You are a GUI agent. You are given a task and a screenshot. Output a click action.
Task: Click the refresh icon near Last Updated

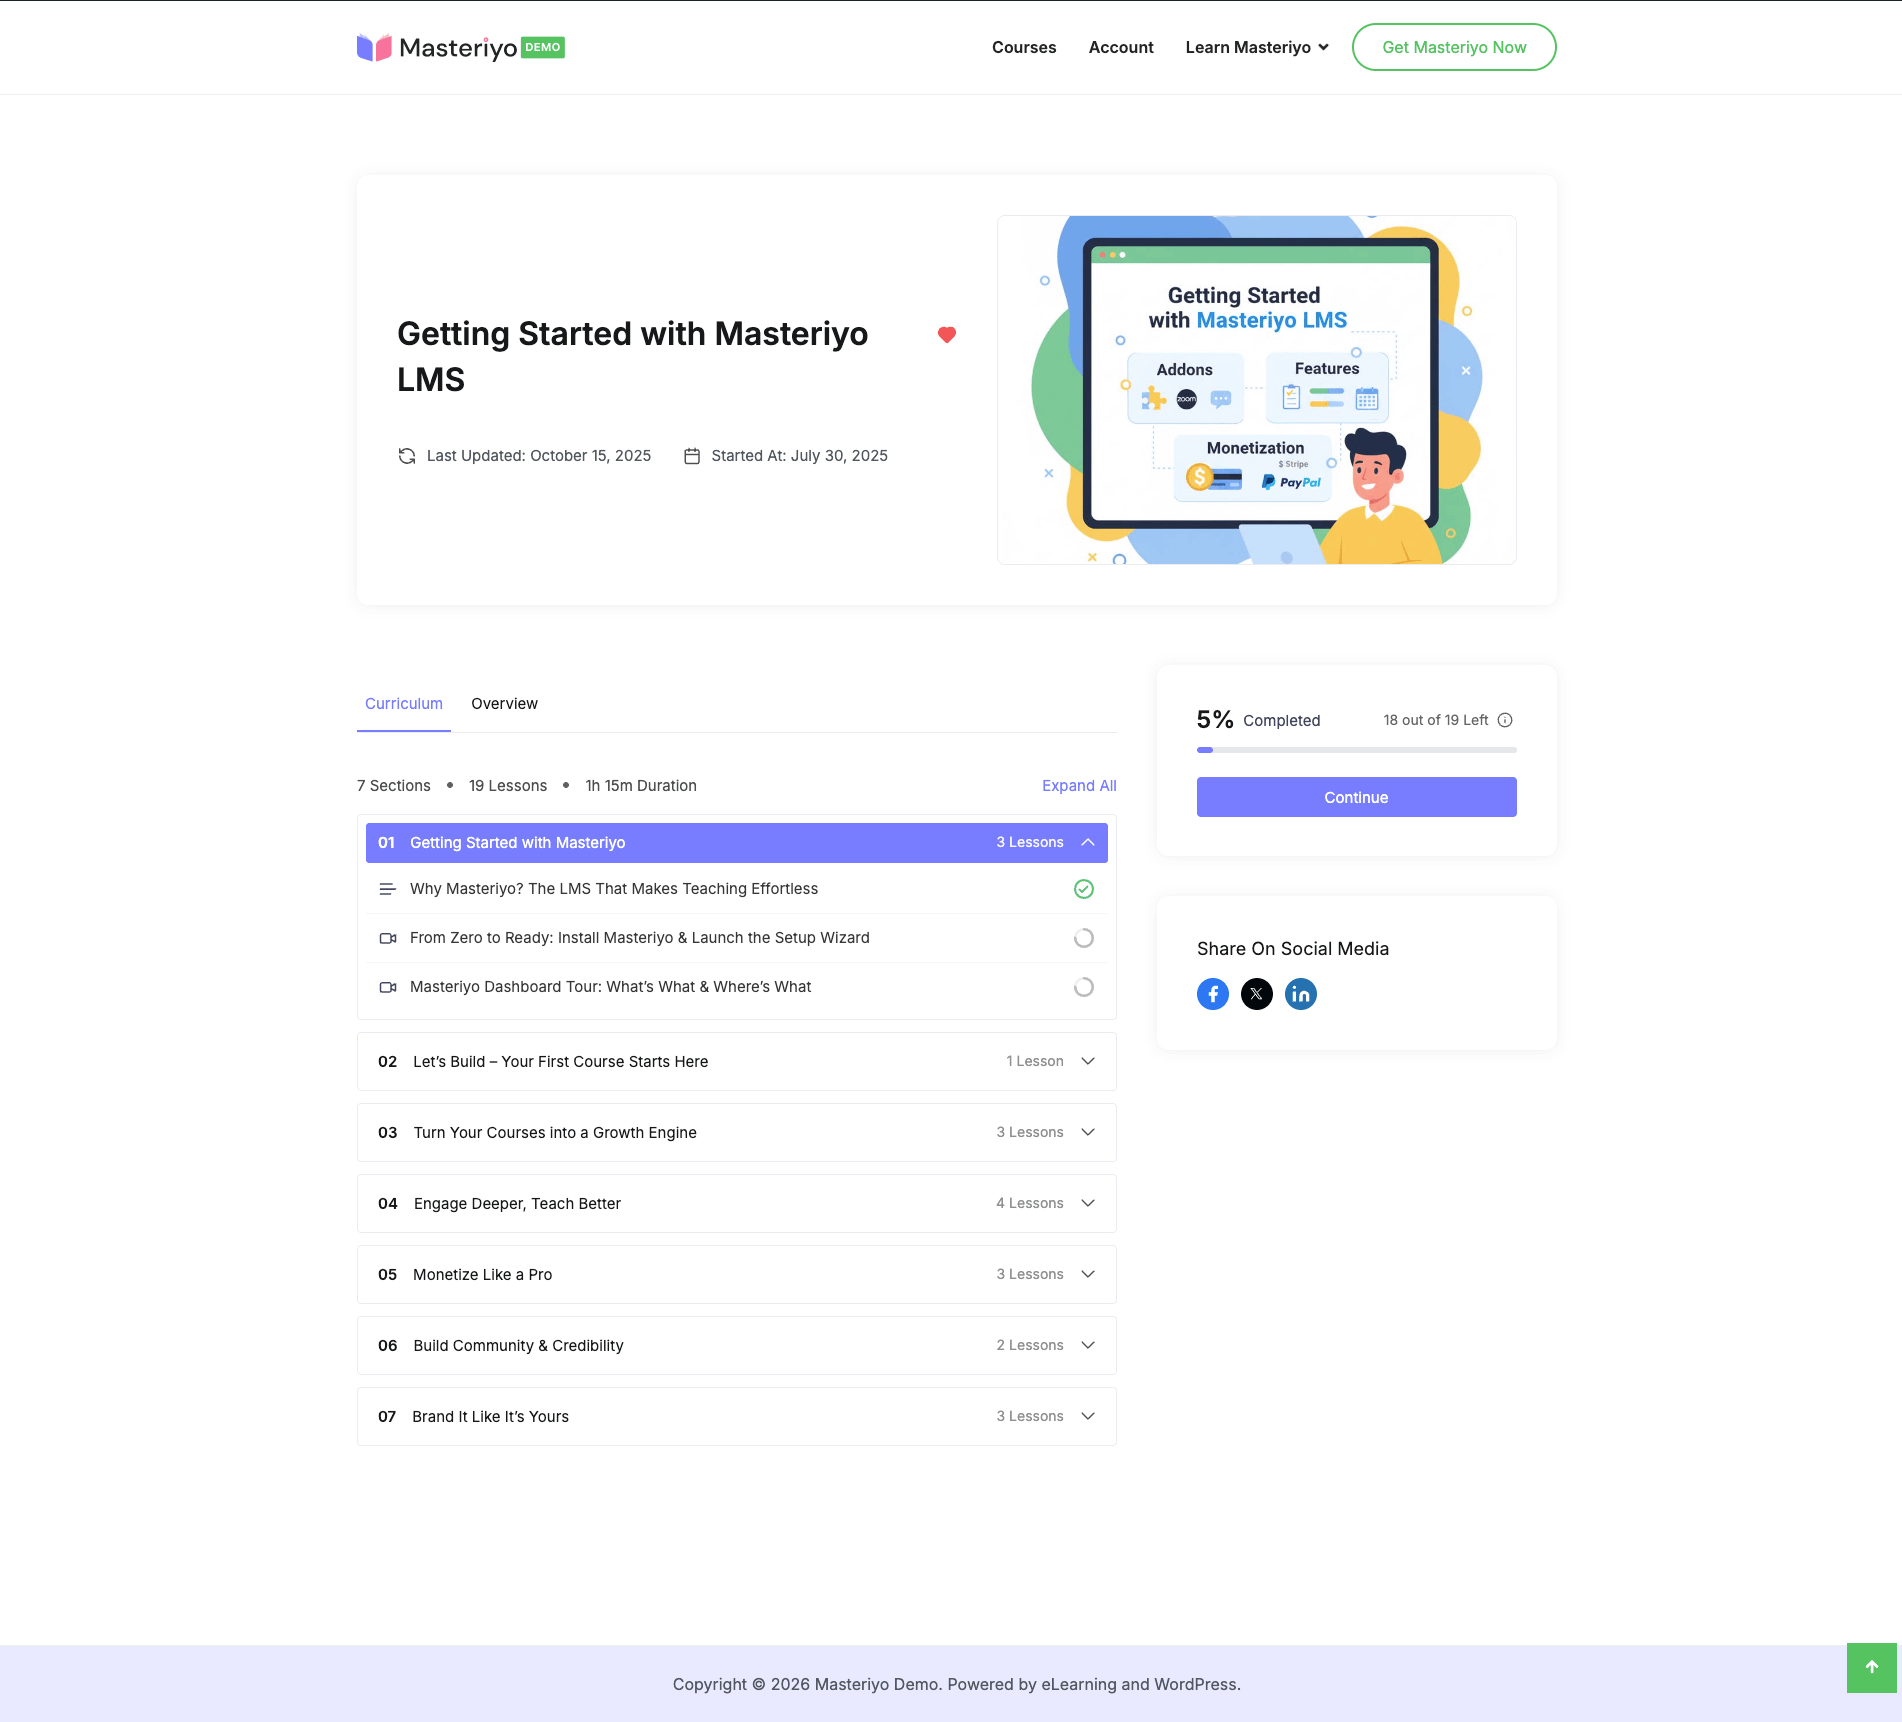(407, 456)
